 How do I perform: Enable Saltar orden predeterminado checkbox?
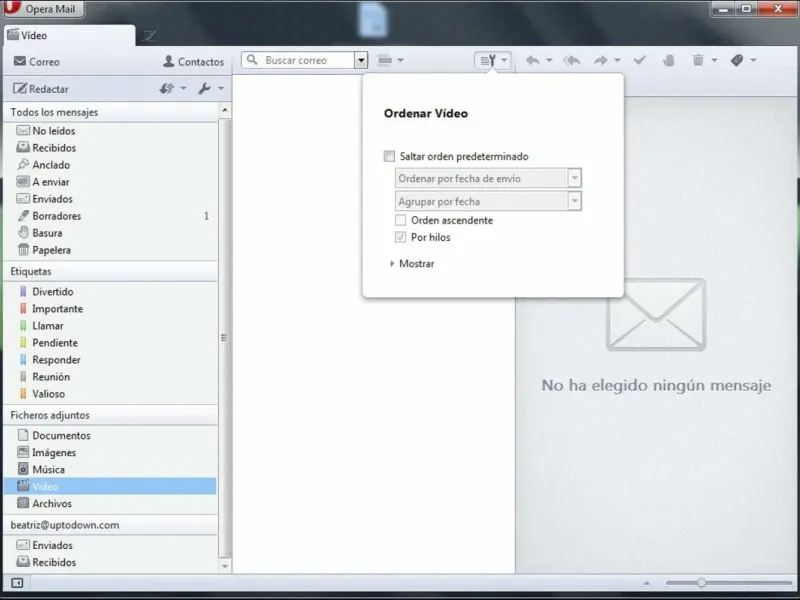389,156
